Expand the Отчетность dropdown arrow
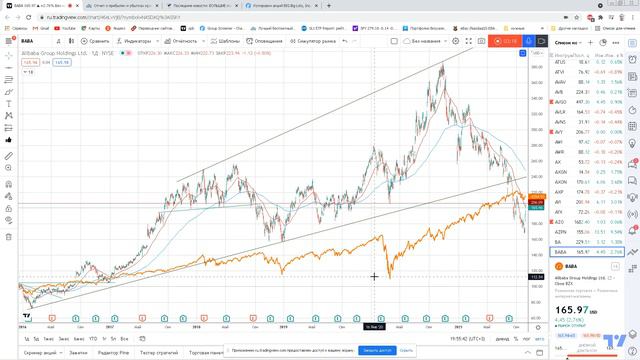 point(203,41)
